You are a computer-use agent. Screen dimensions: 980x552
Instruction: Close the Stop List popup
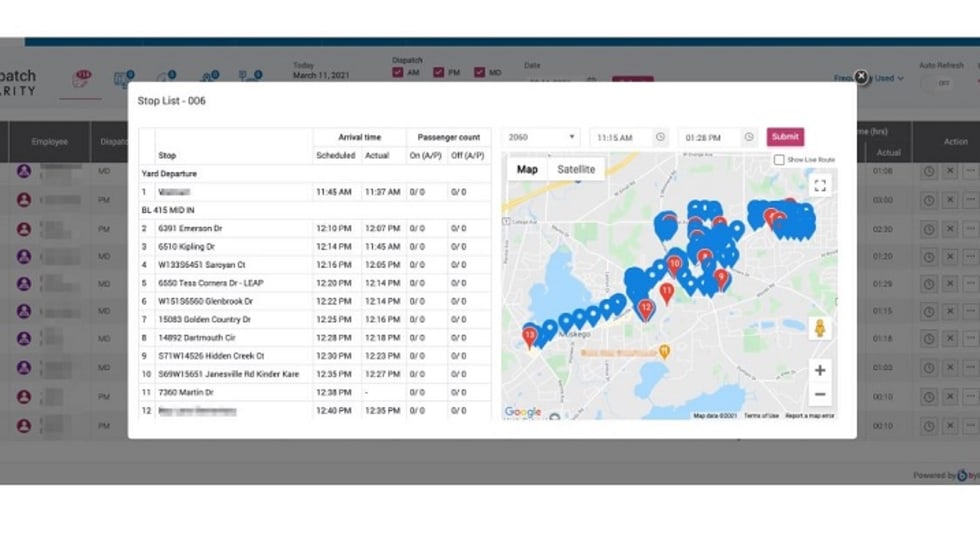pos(861,77)
